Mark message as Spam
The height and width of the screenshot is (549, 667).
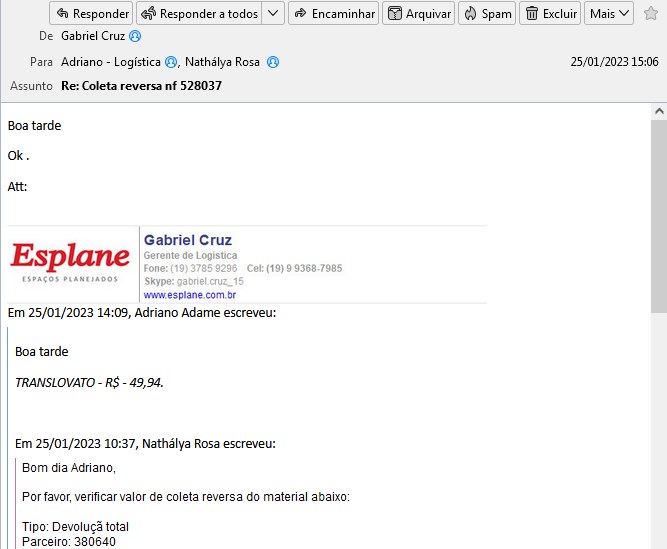pos(488,14)
